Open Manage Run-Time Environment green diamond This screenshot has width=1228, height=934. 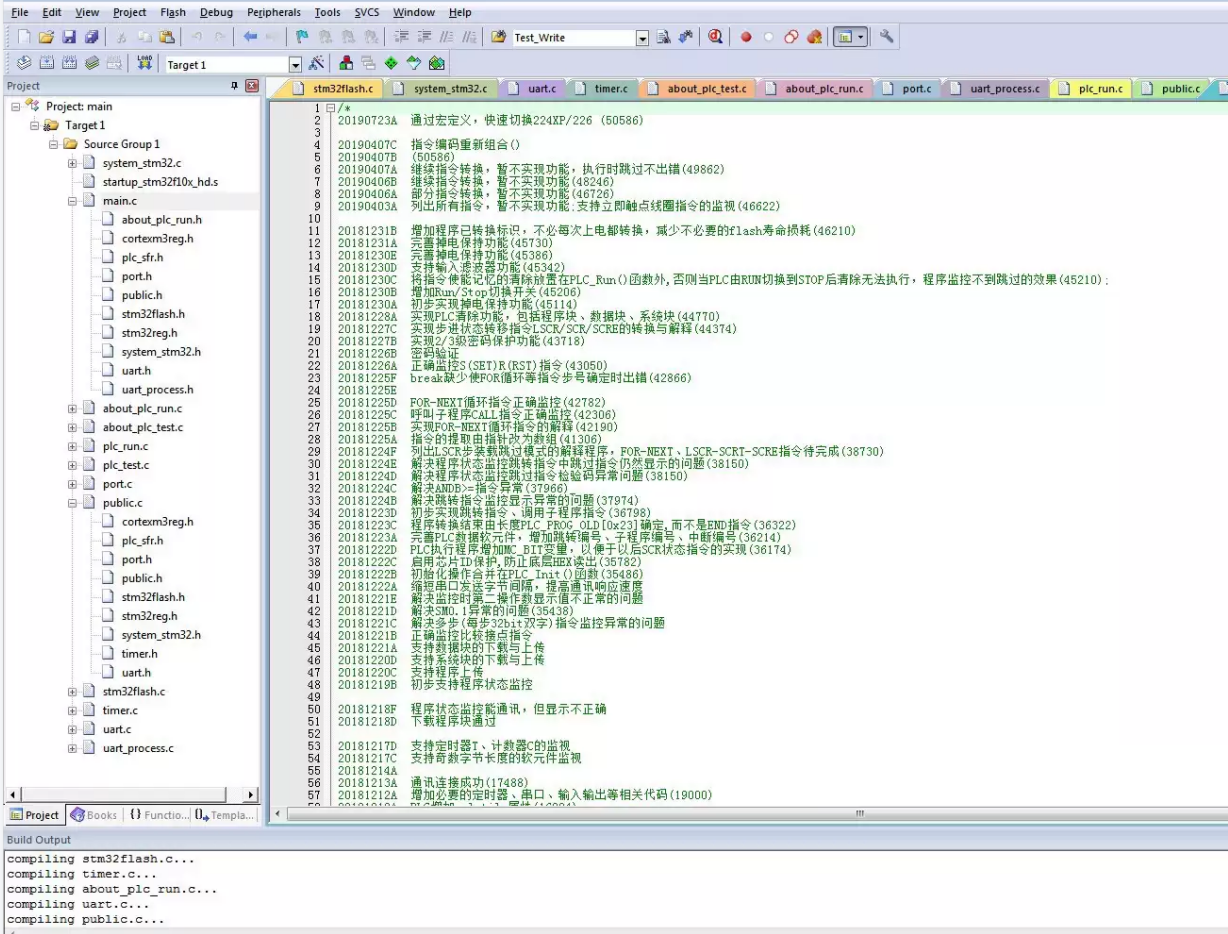pos(391,64)
